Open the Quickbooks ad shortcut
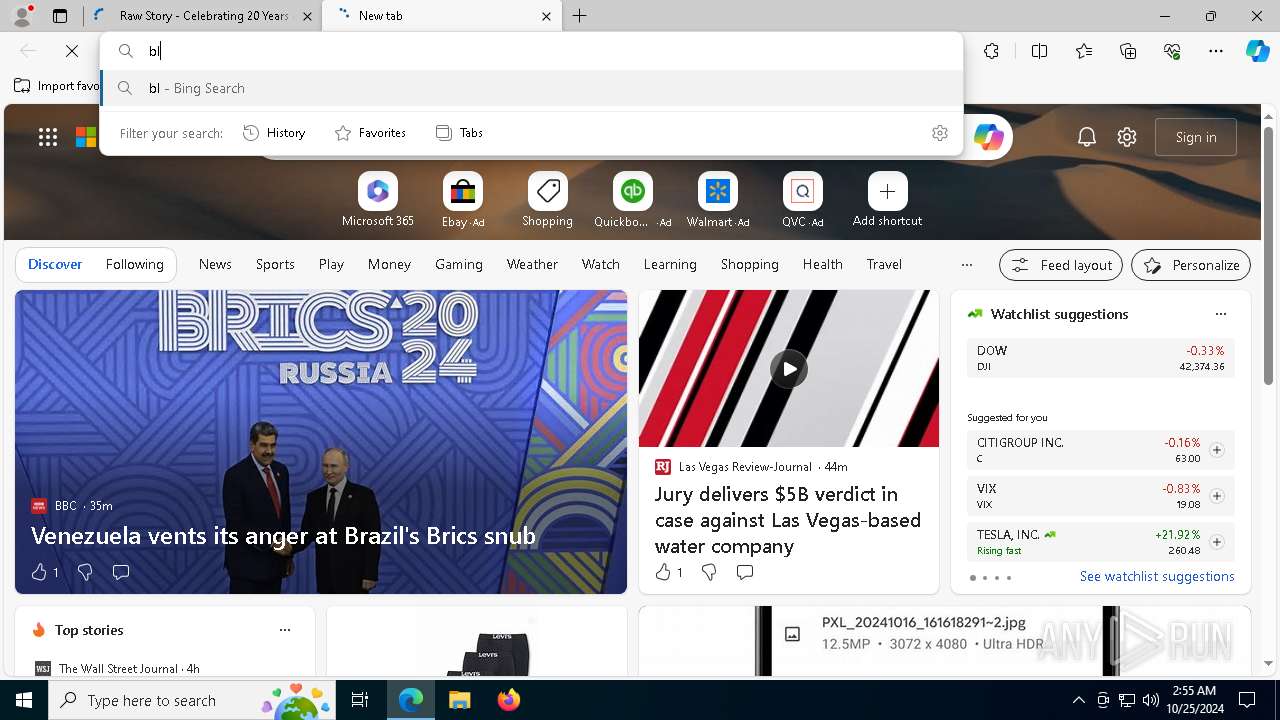The height and width of the screenshot is (720, 1280). click(x=632, y=200)
